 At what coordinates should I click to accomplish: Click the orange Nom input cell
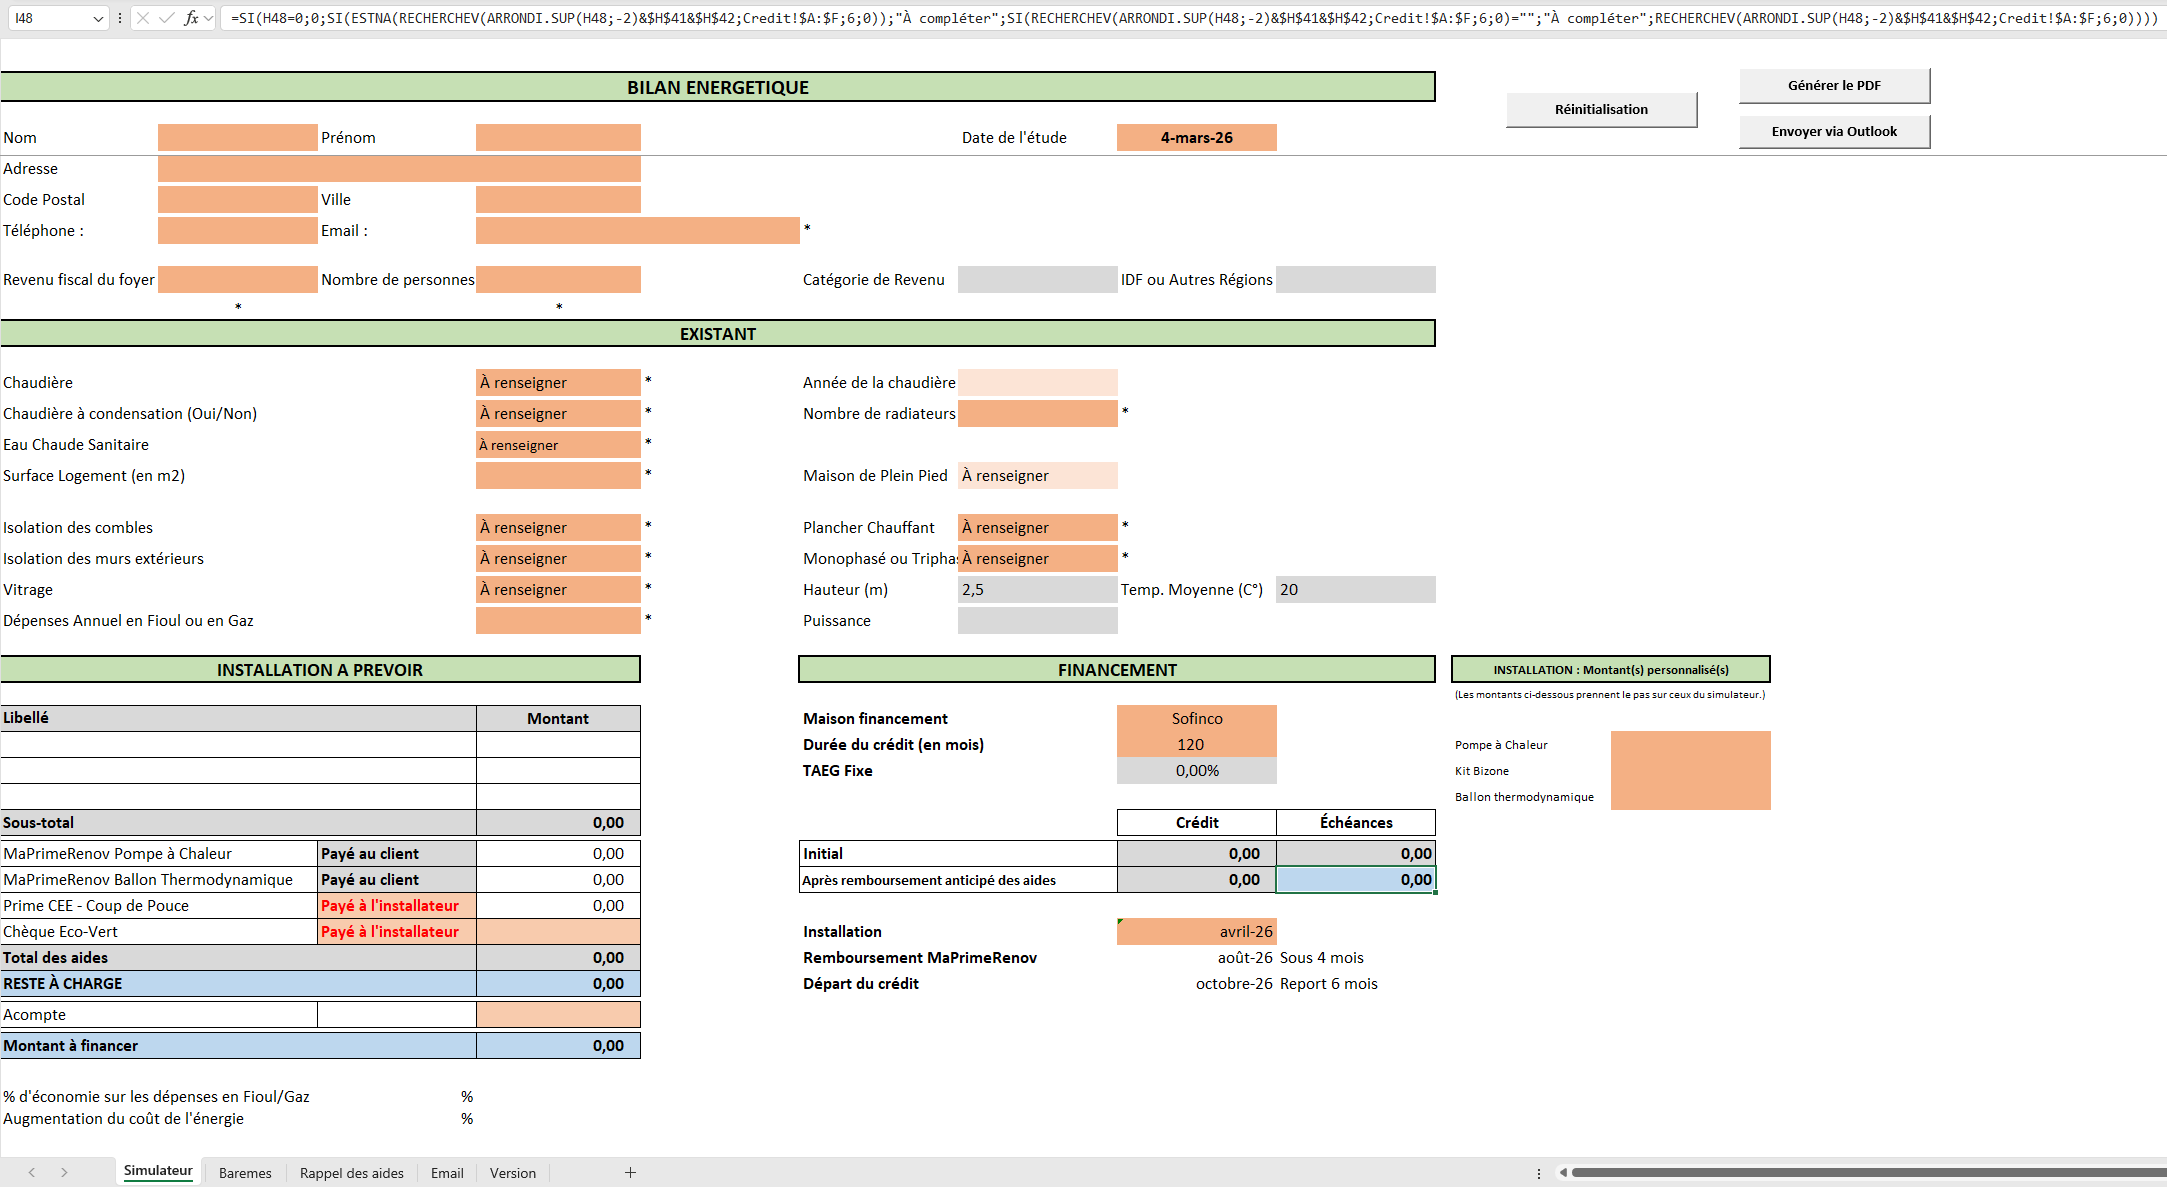click(237, 137)
